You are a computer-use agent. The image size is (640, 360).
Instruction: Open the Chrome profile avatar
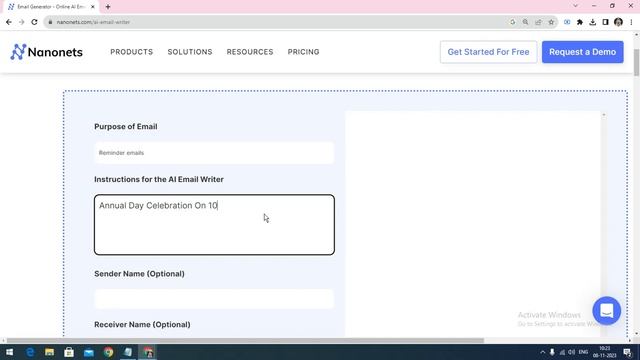pyautogui.click(x=618, y=22)
